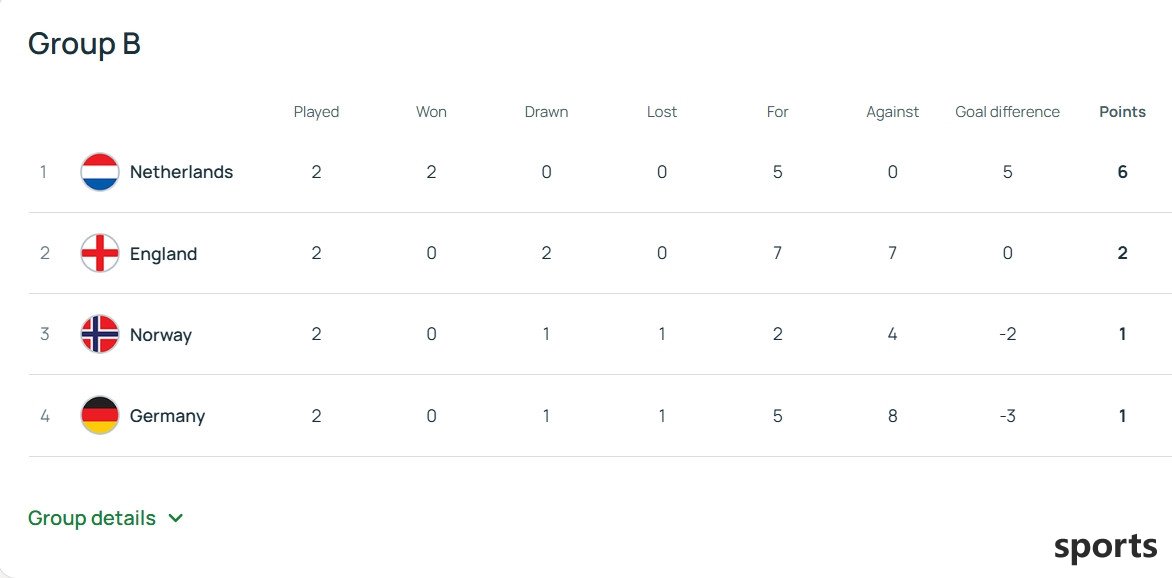Viewport: 1172px width, 578px height.
Task: Expand the Group details chevron
Action: pos(176,518)
